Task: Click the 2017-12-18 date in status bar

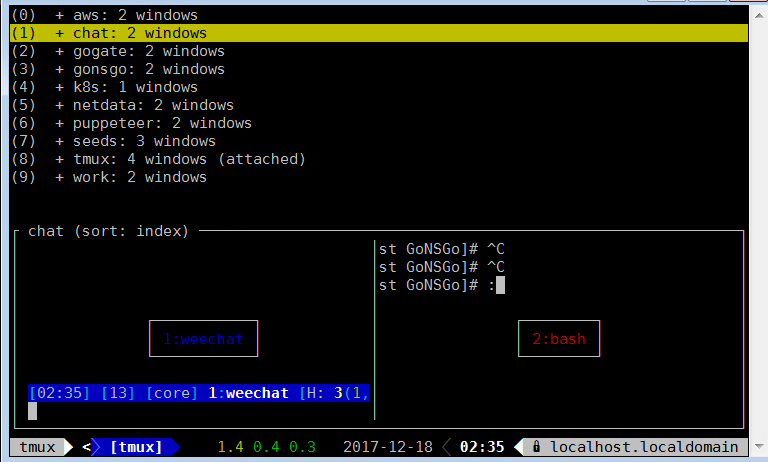Action: [386, 447]
